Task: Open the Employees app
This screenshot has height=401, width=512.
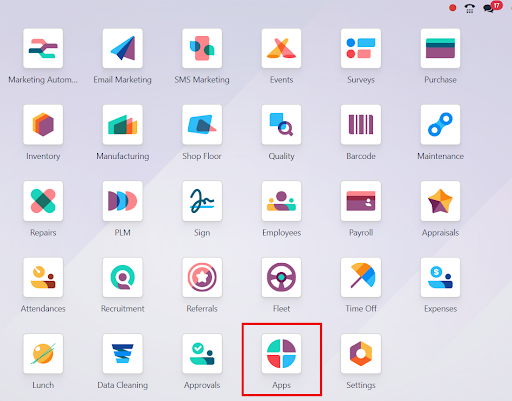Action: 281,201
